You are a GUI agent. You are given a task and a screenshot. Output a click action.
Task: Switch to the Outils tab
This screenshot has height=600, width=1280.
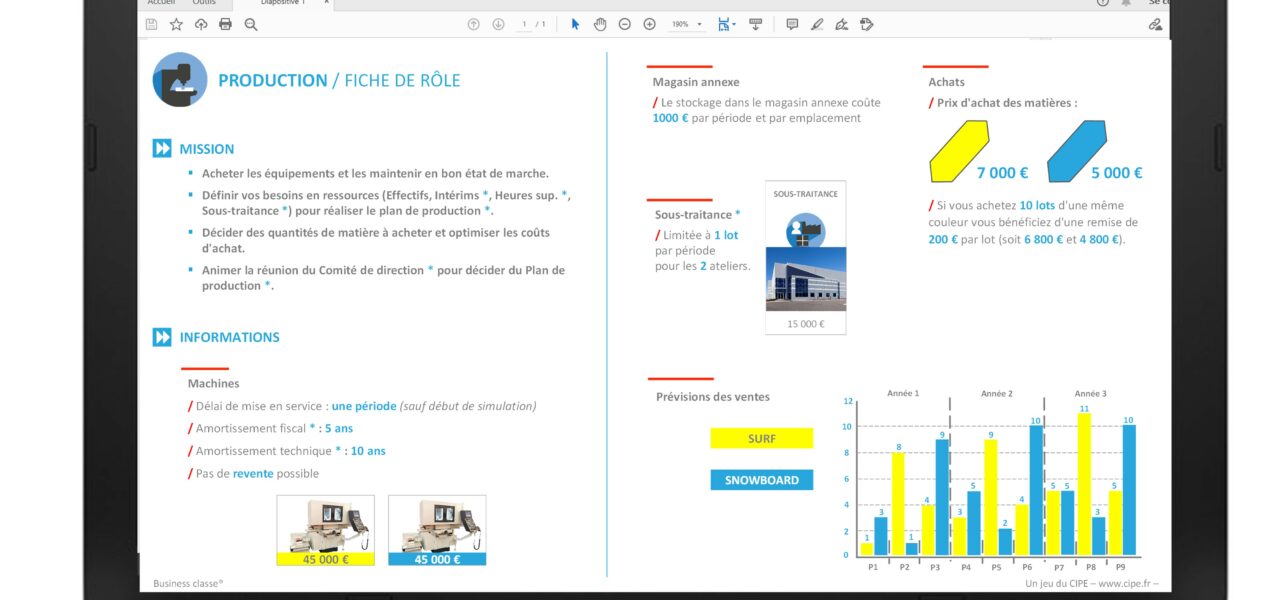pos(203,3)
